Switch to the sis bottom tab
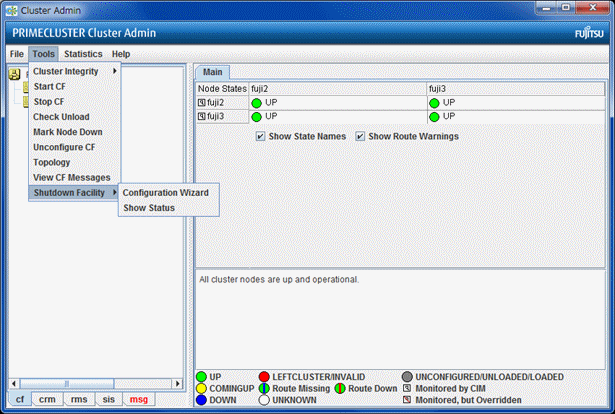615x414 pixels. pyautogui.click(x=109, y=399)
